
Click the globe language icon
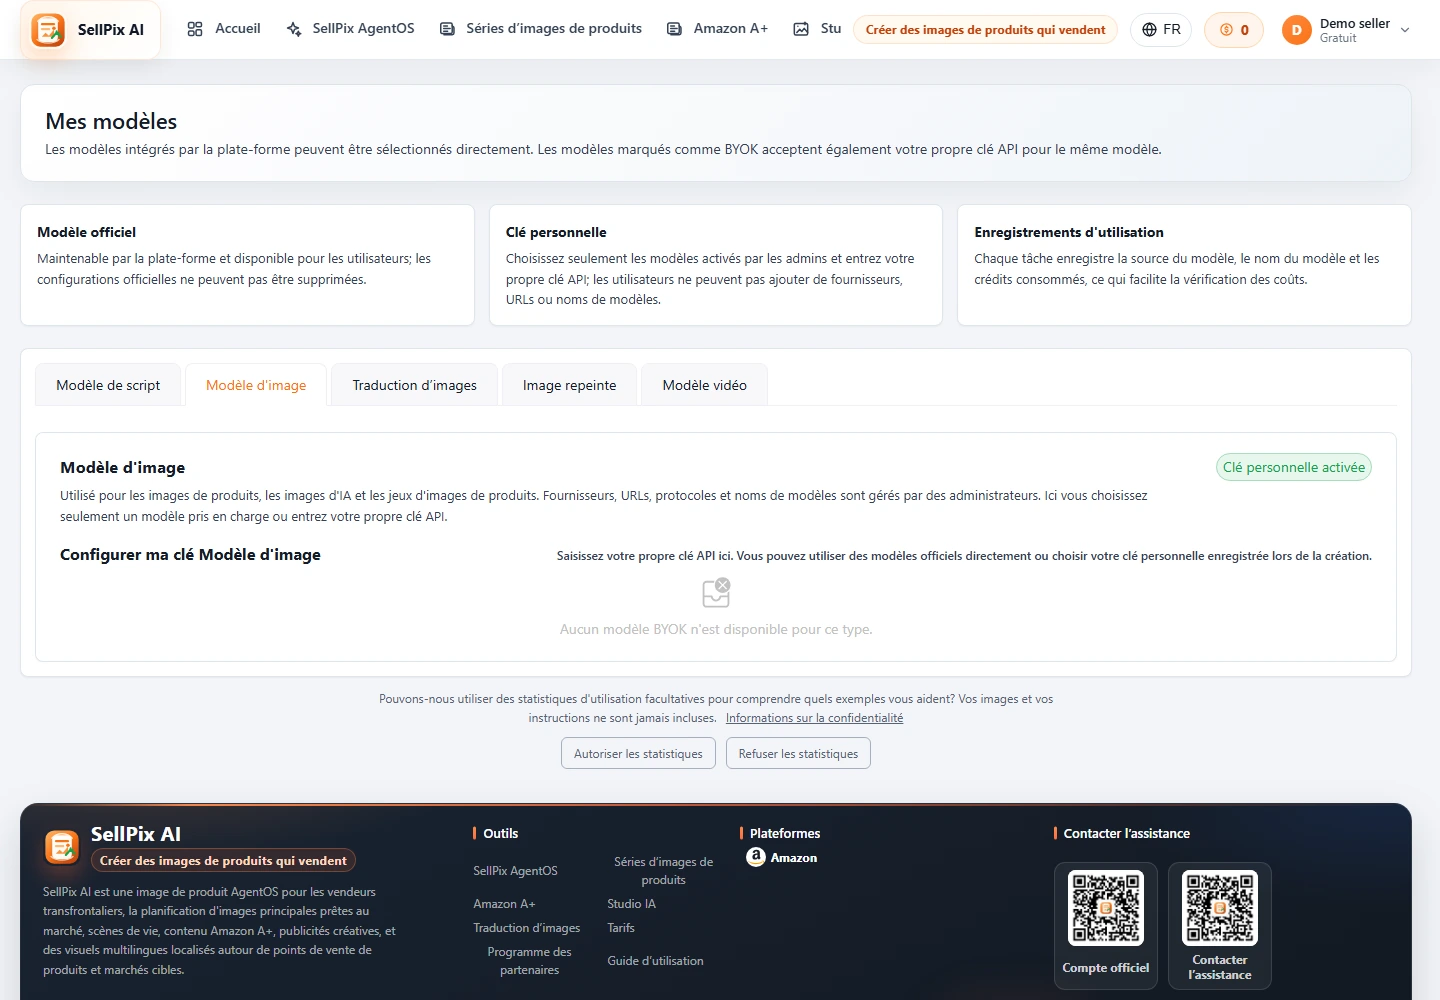point(1150,30)
